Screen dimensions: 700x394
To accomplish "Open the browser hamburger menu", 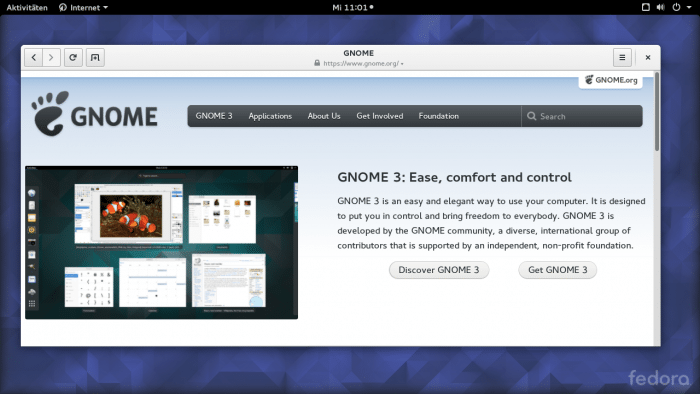I will pyautogui.click(x=622, y=58).
